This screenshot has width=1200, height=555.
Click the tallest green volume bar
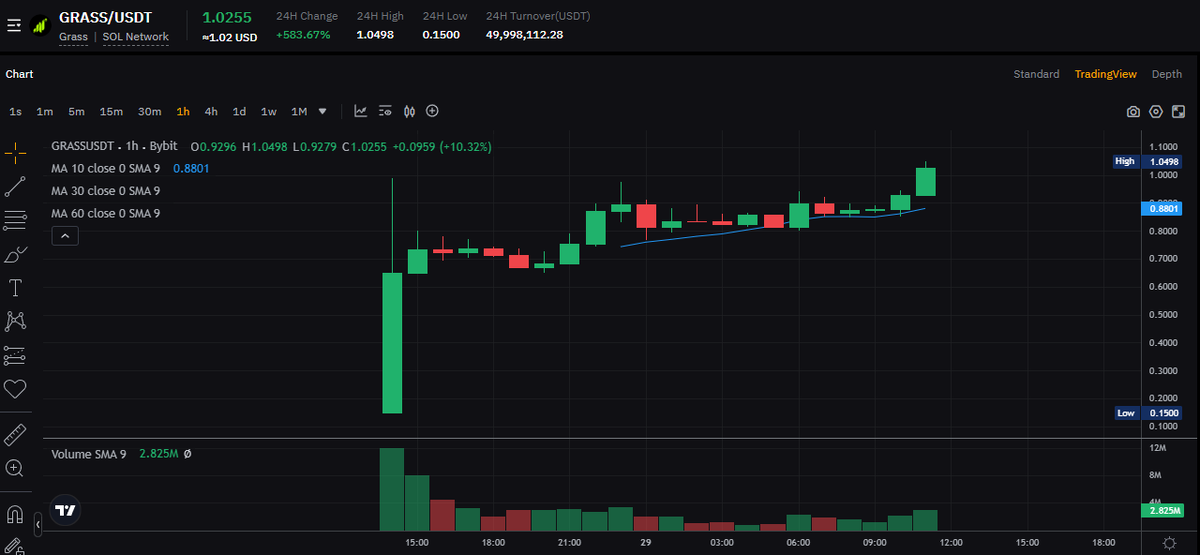391,489
